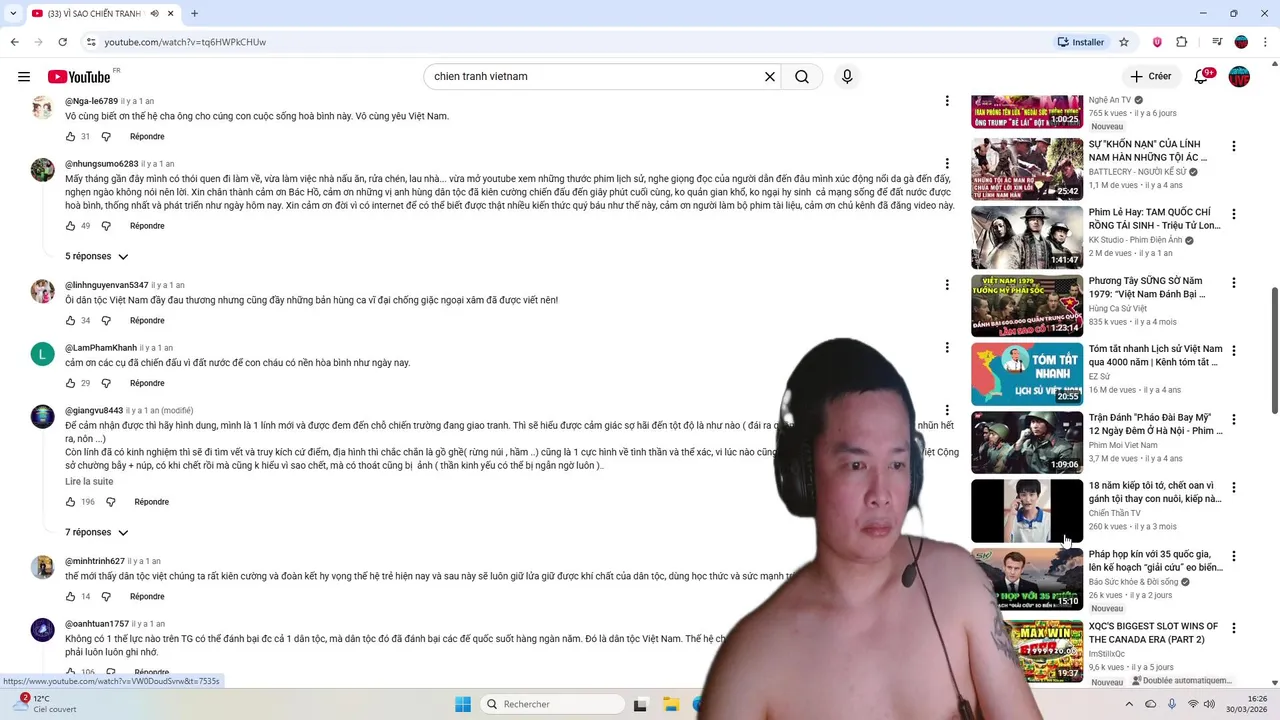Viewport: 1280px width, 720px height.
Task: Expand 7 réponses under @giangvu8443
Action: (97, 533)
